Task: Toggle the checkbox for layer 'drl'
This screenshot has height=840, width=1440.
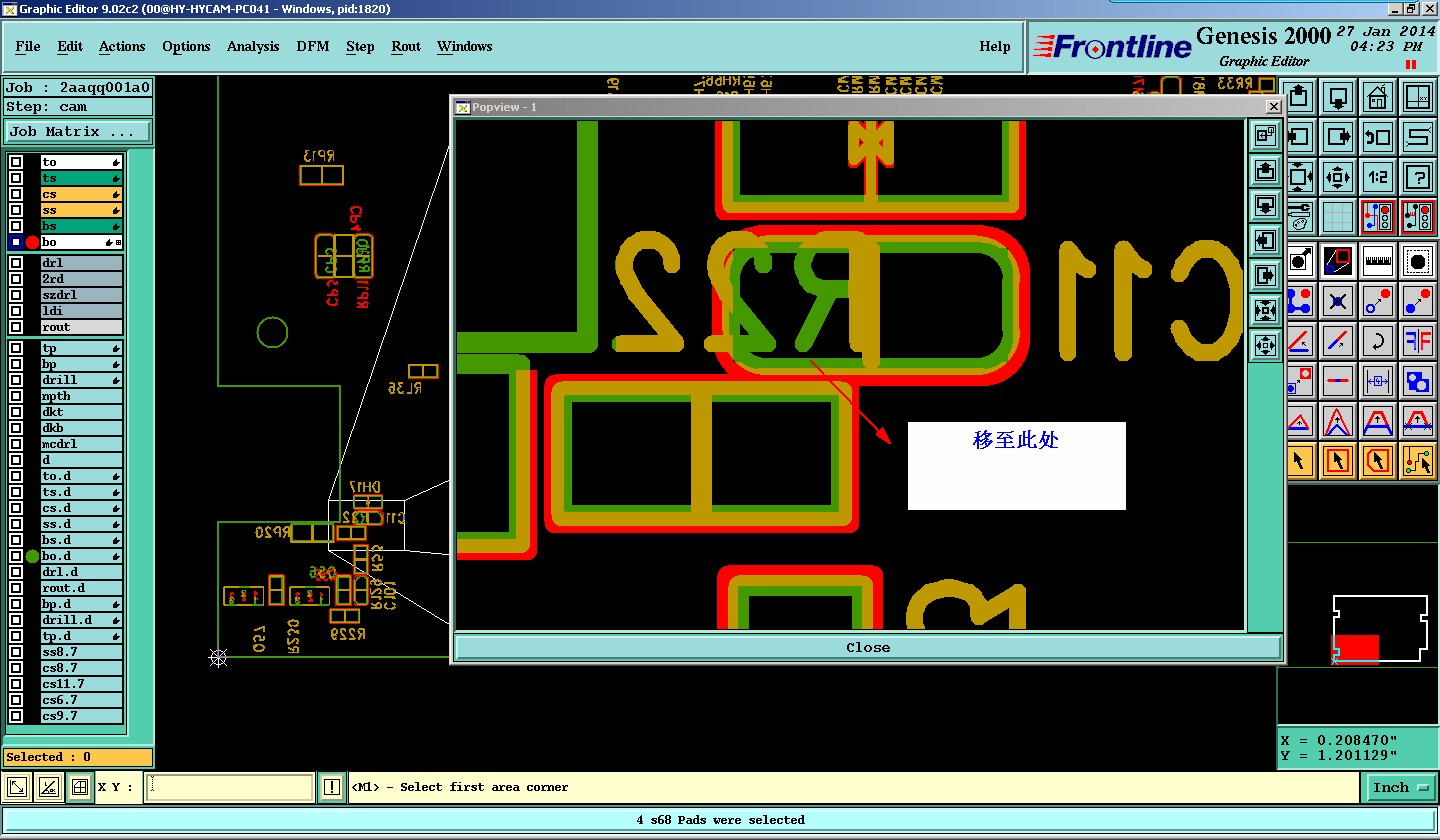Action: [16, 263]
